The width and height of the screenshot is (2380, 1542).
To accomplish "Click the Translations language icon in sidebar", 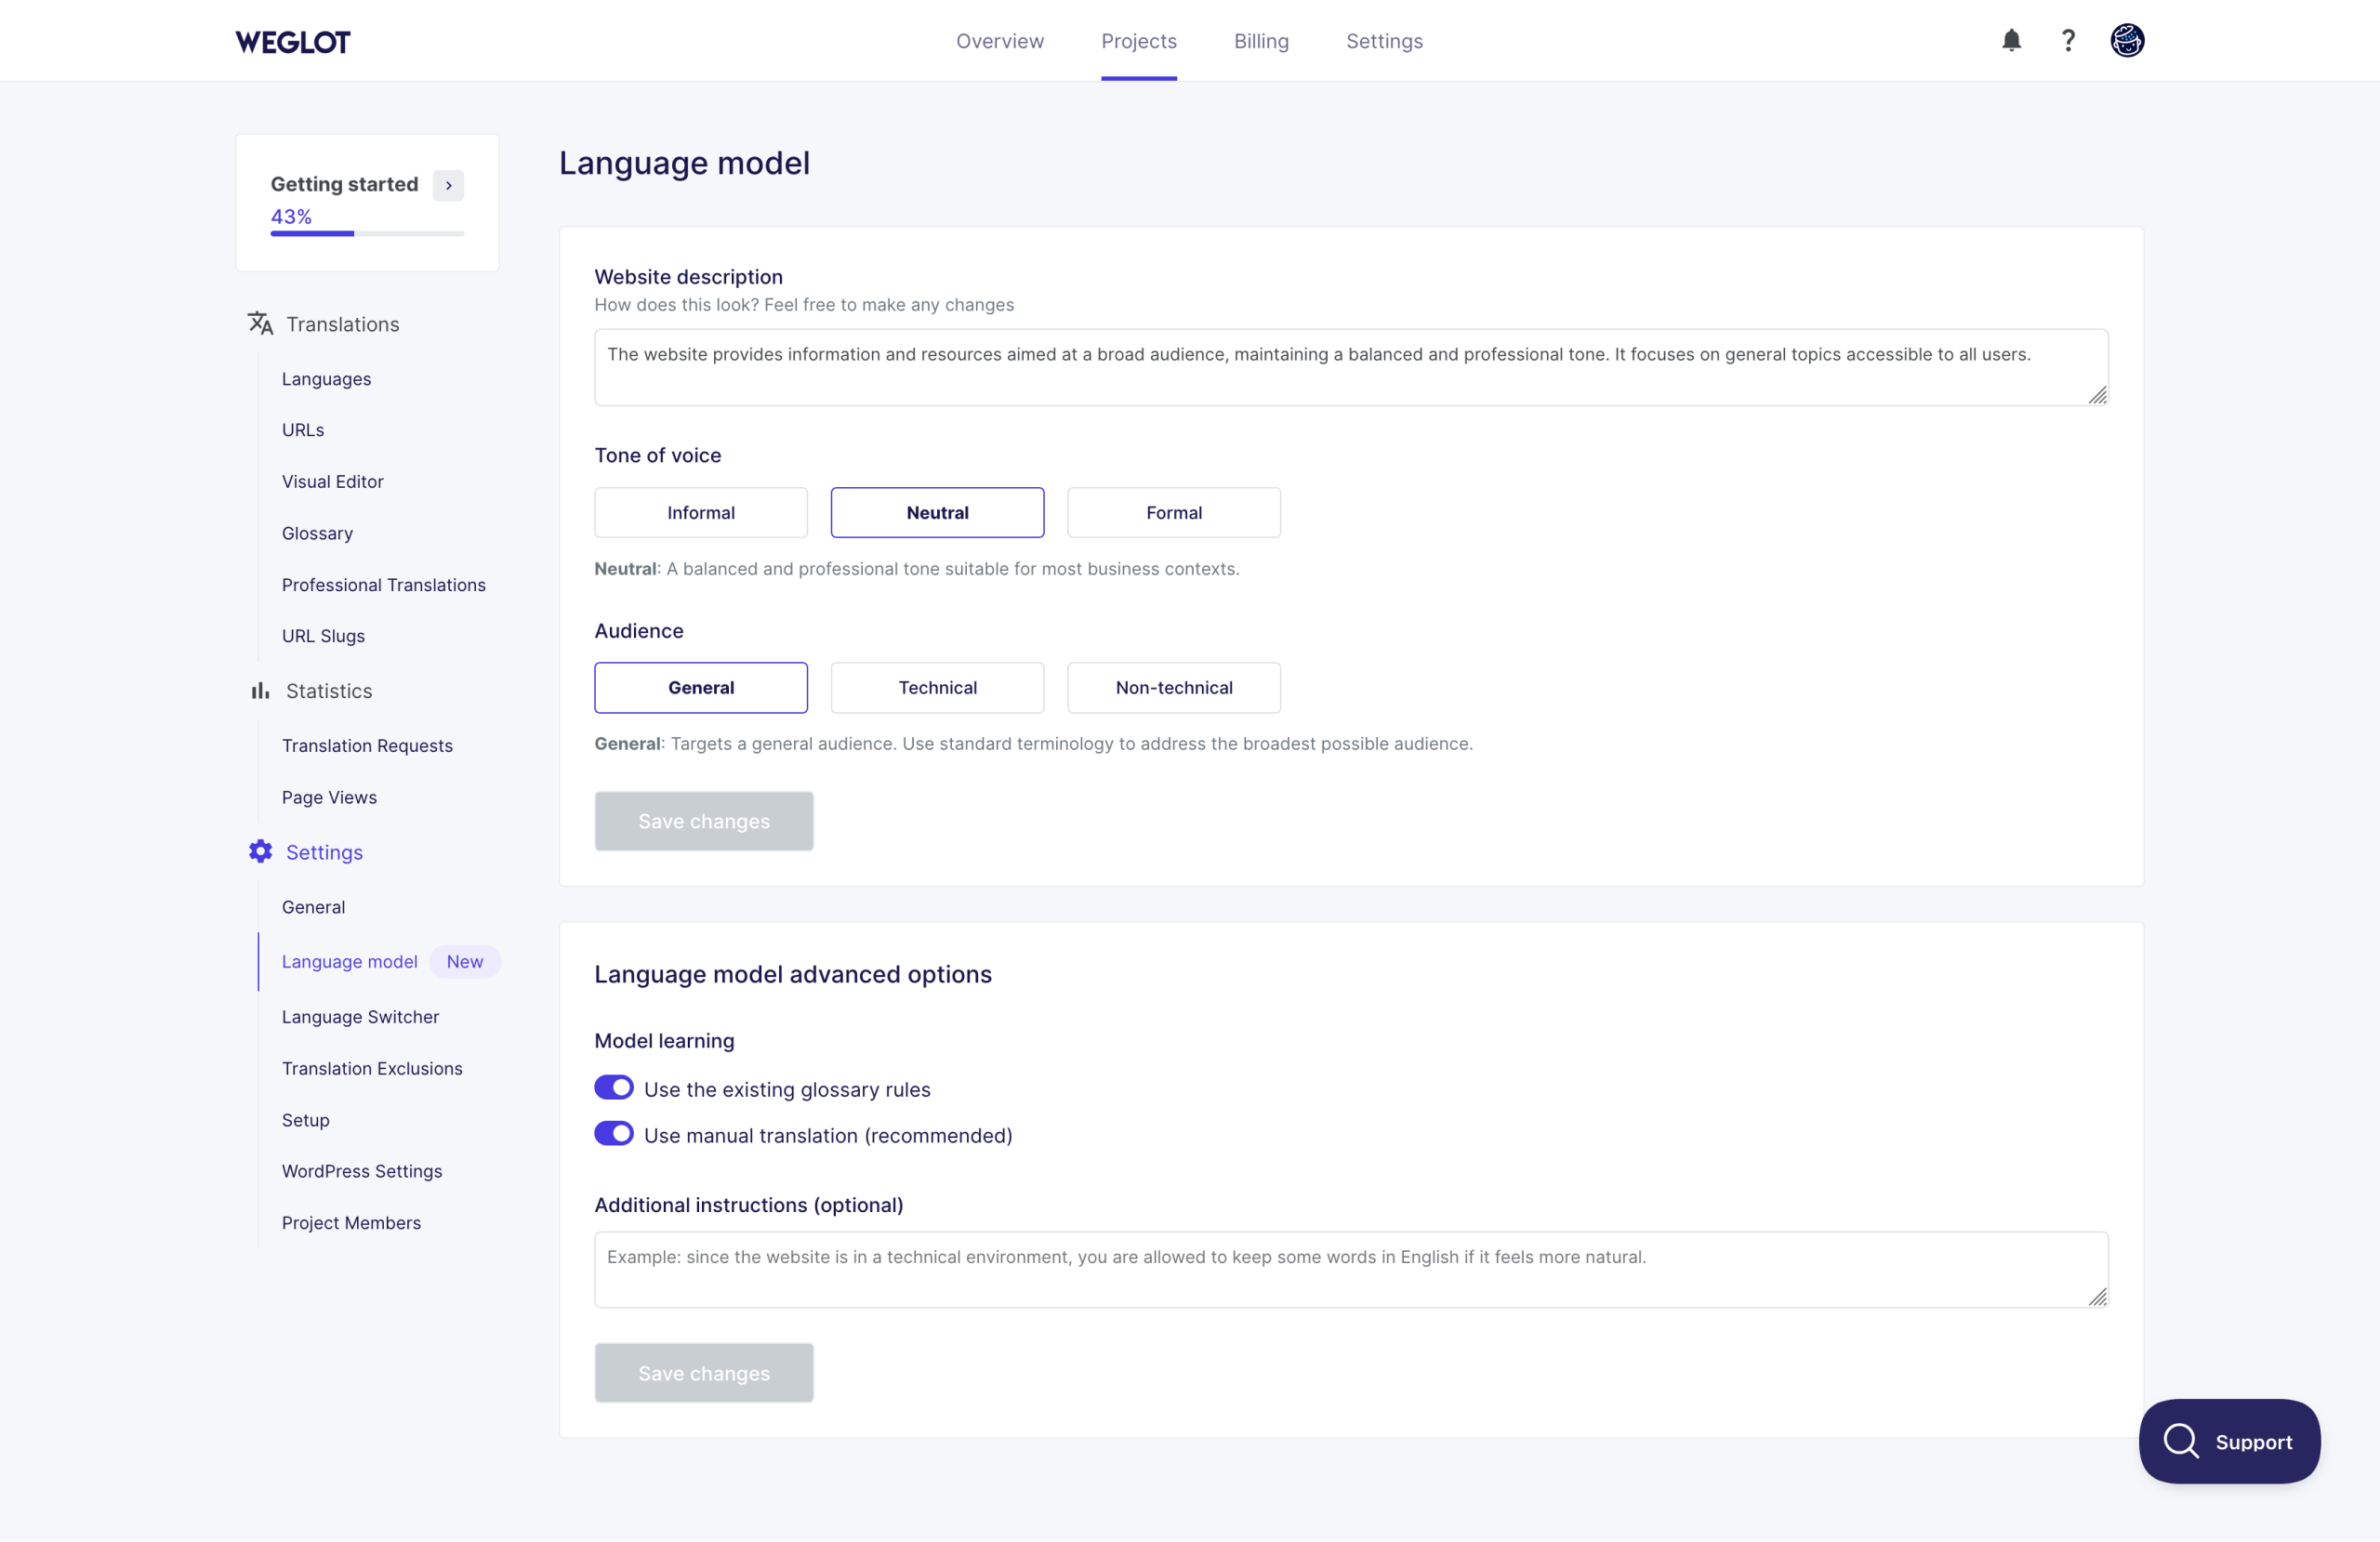I will [260, 323].
